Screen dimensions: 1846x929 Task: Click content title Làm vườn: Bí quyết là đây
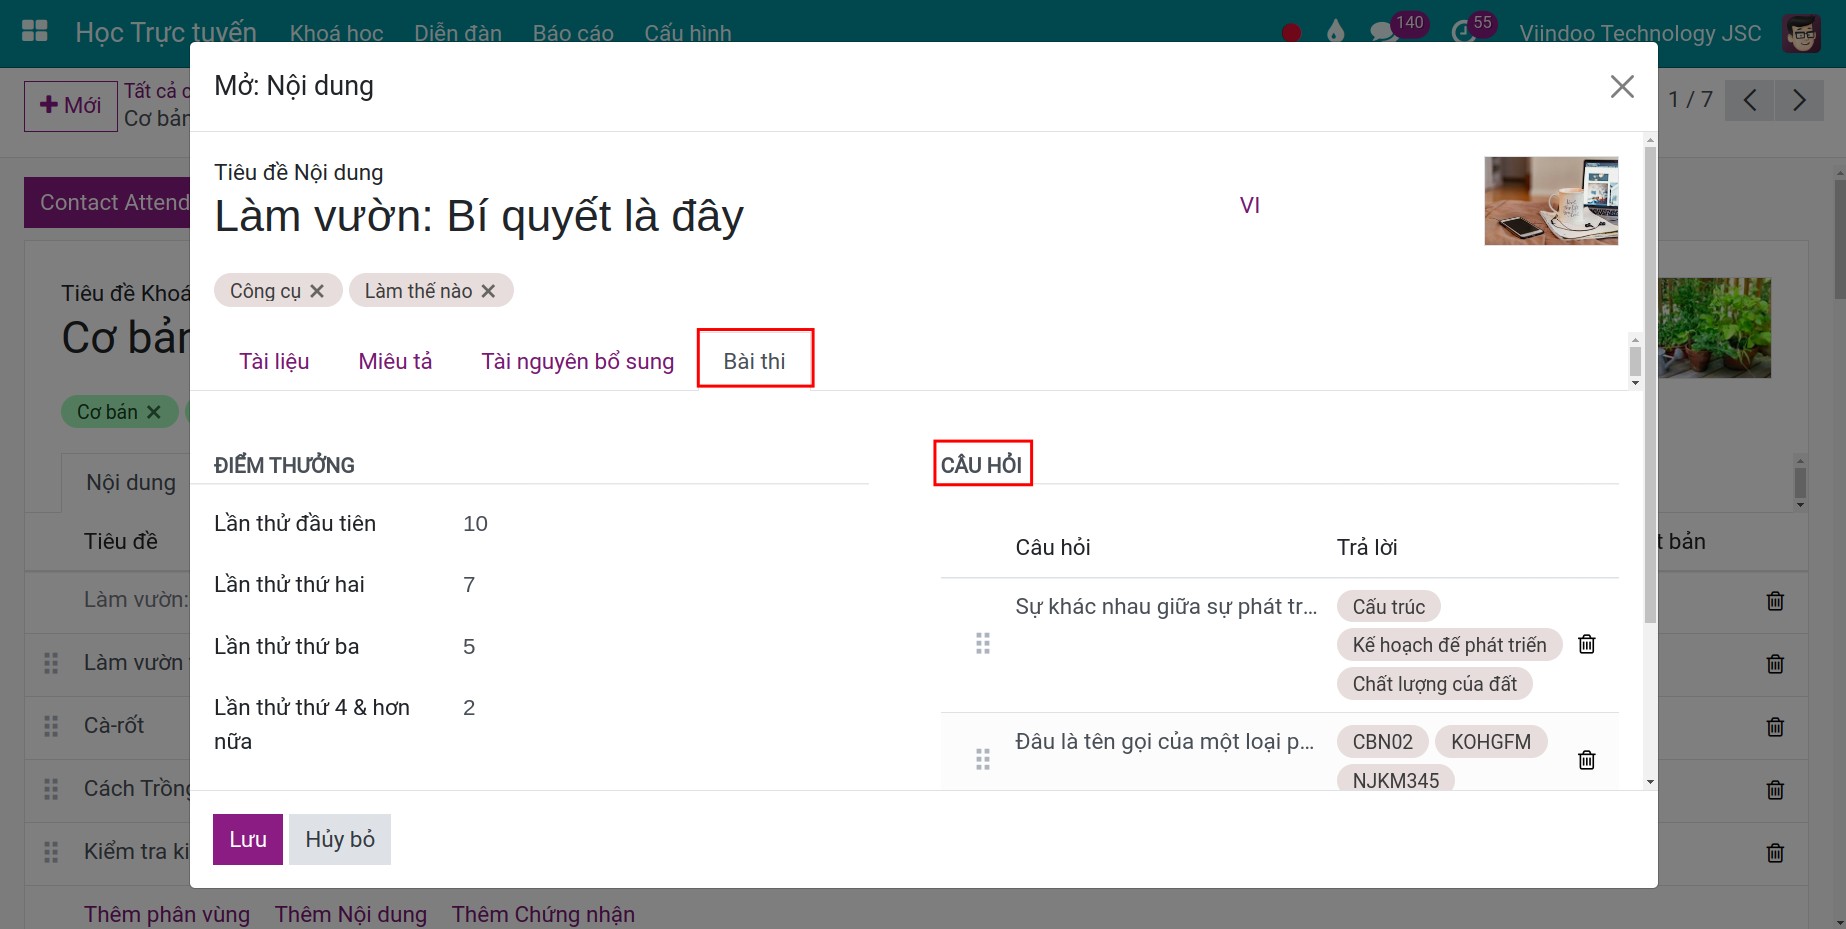[479, 216]
